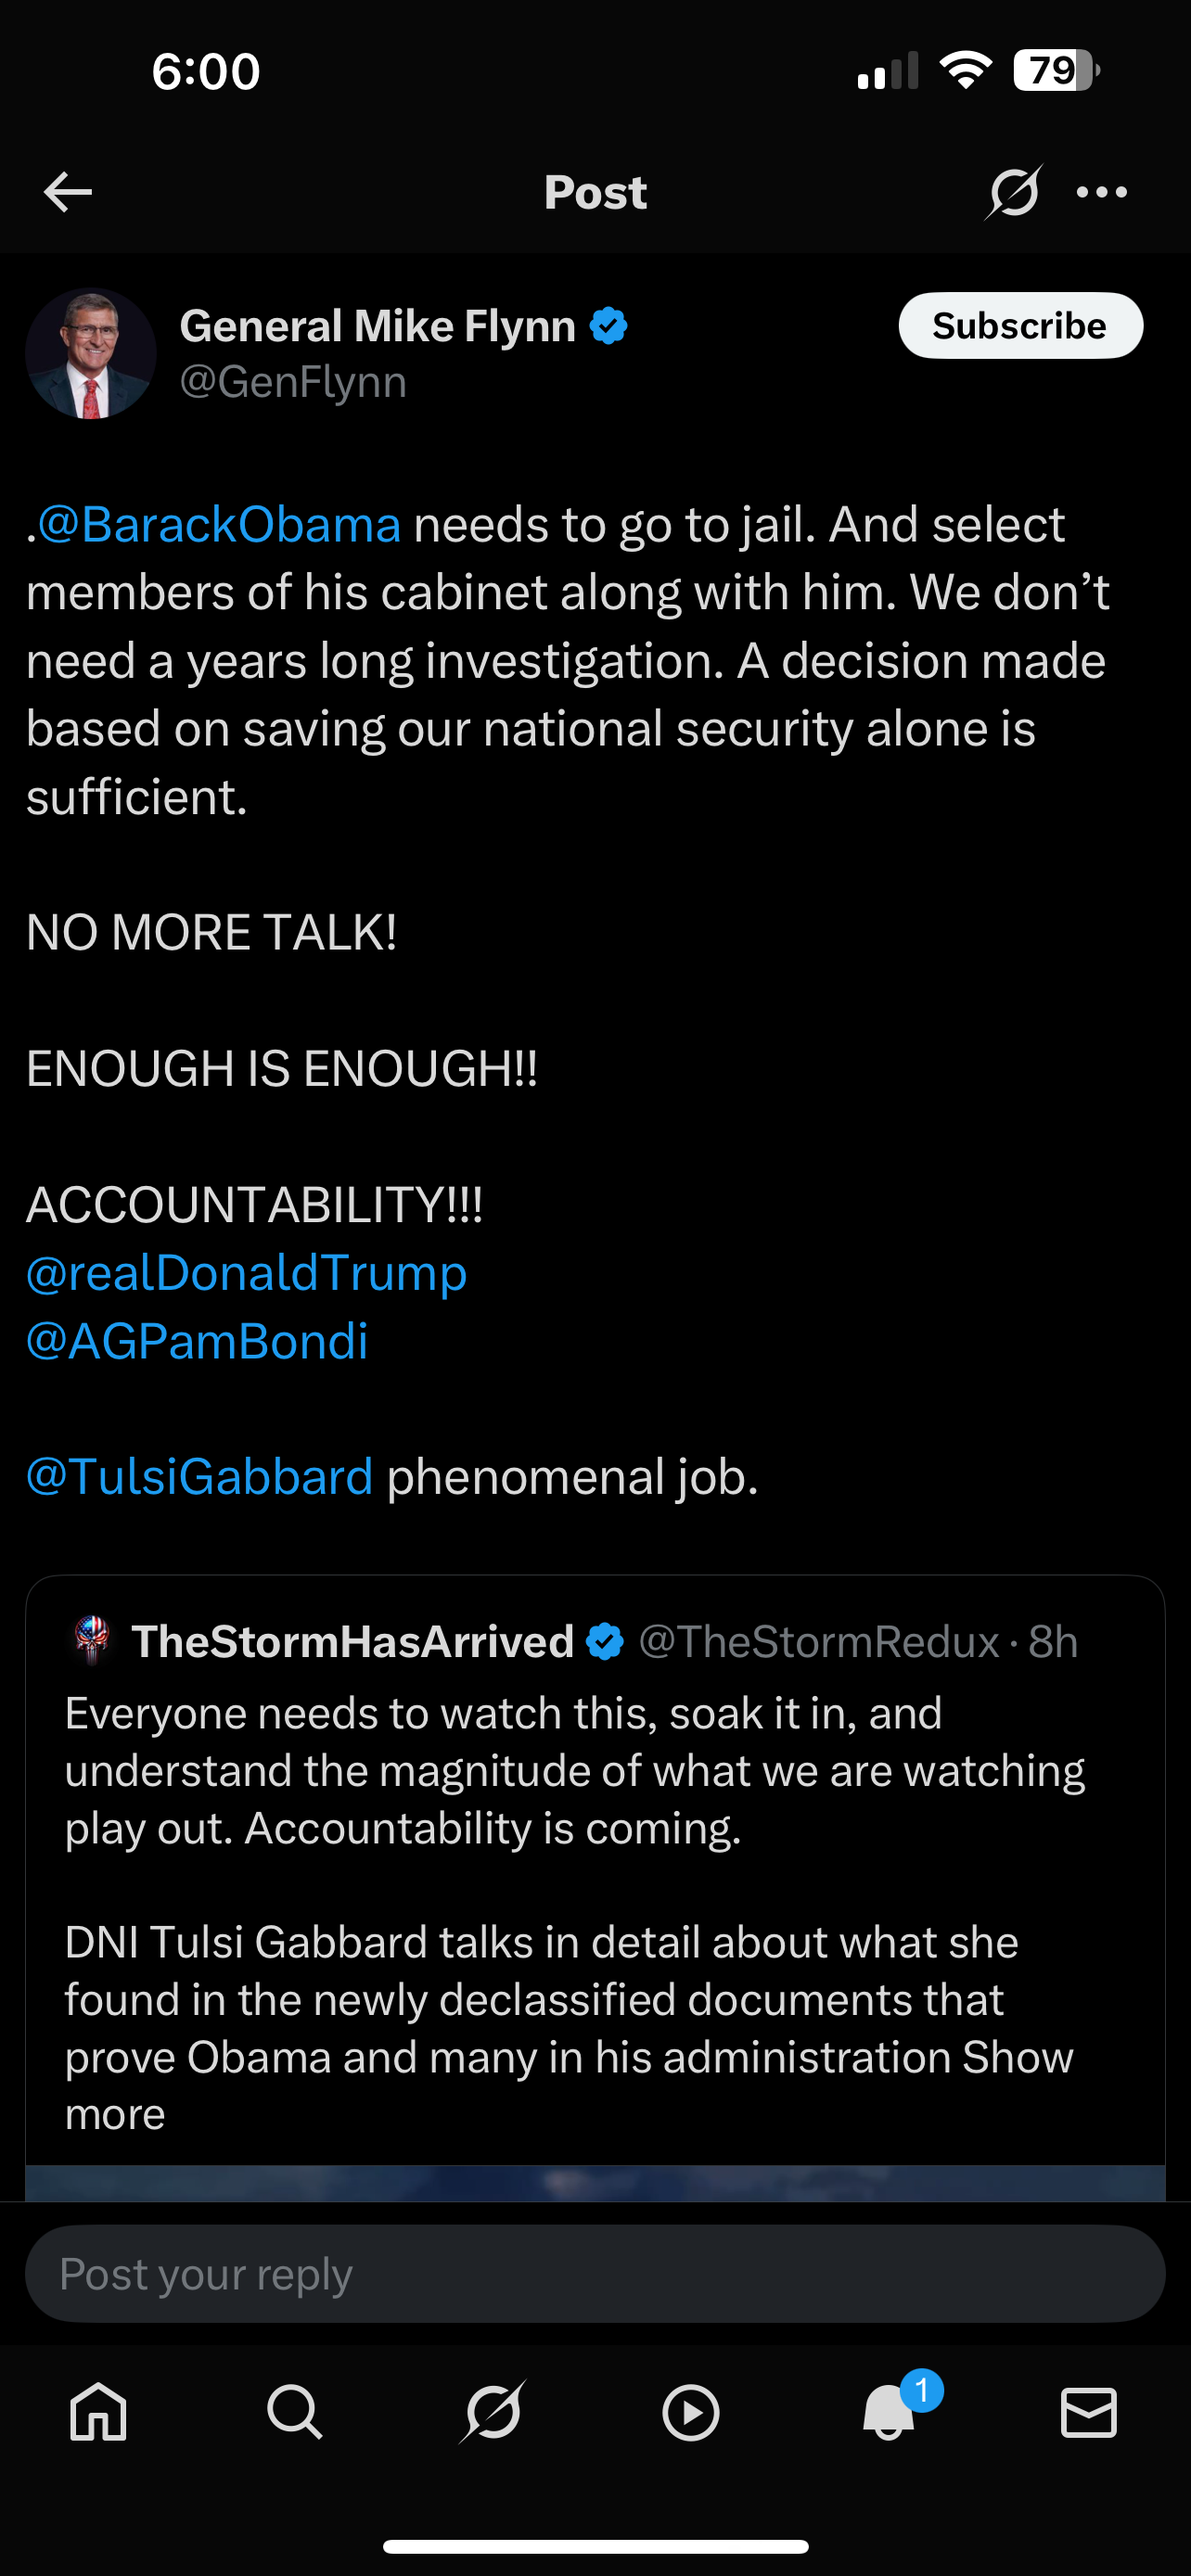
Task: Open the @BarackObama mention link
Action: point(219,525)
